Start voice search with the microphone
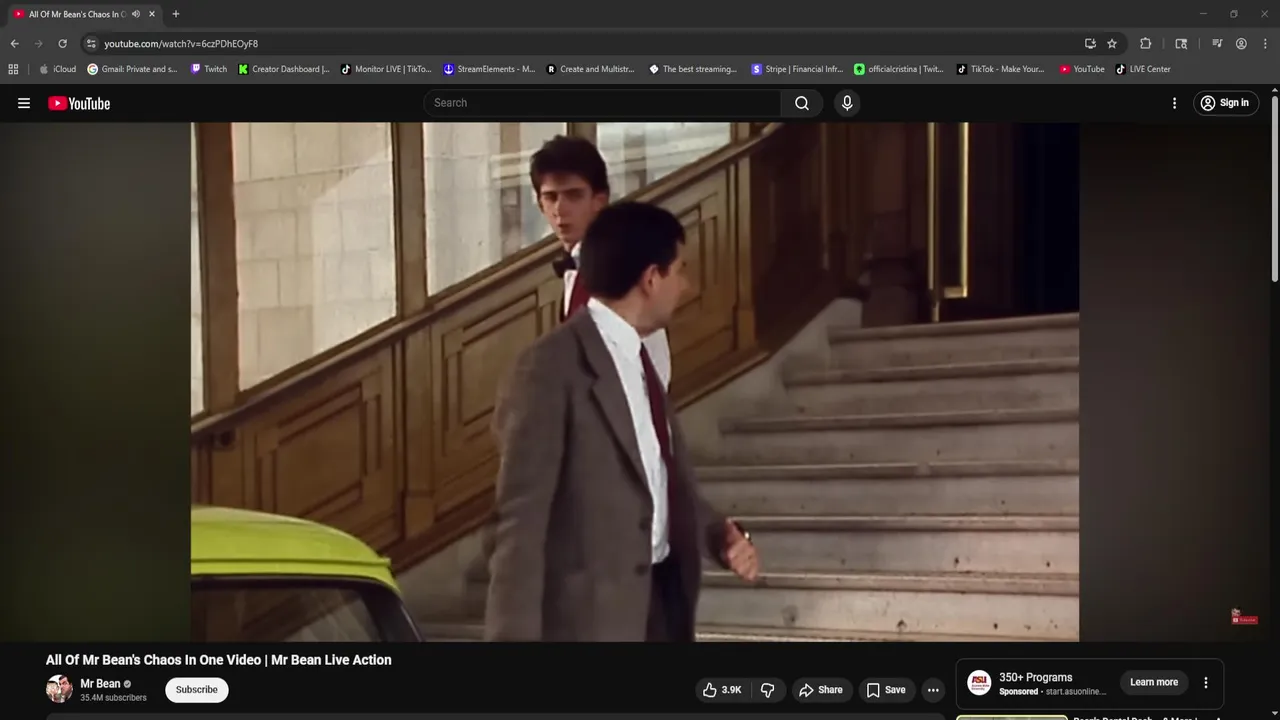 (847, 103)
